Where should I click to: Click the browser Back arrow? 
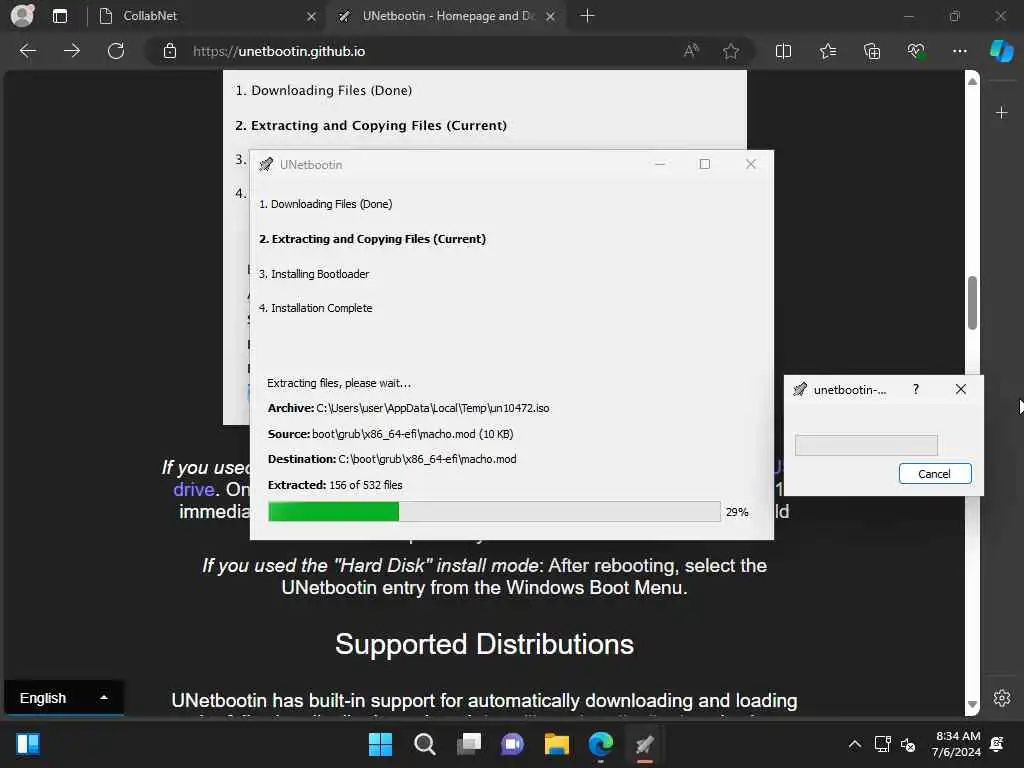(x=27, y=51)
